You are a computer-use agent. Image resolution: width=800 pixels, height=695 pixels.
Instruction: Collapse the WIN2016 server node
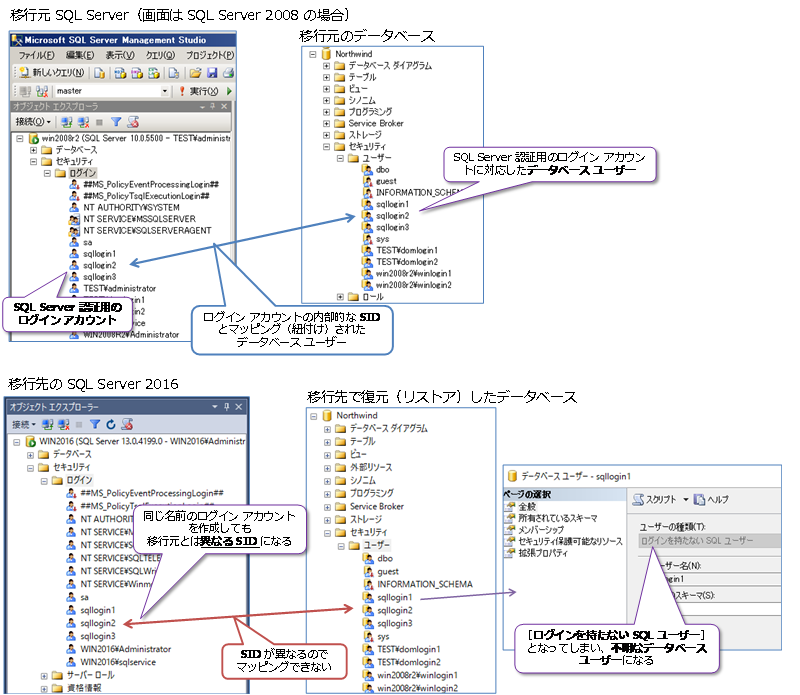(x=17, y=441)
